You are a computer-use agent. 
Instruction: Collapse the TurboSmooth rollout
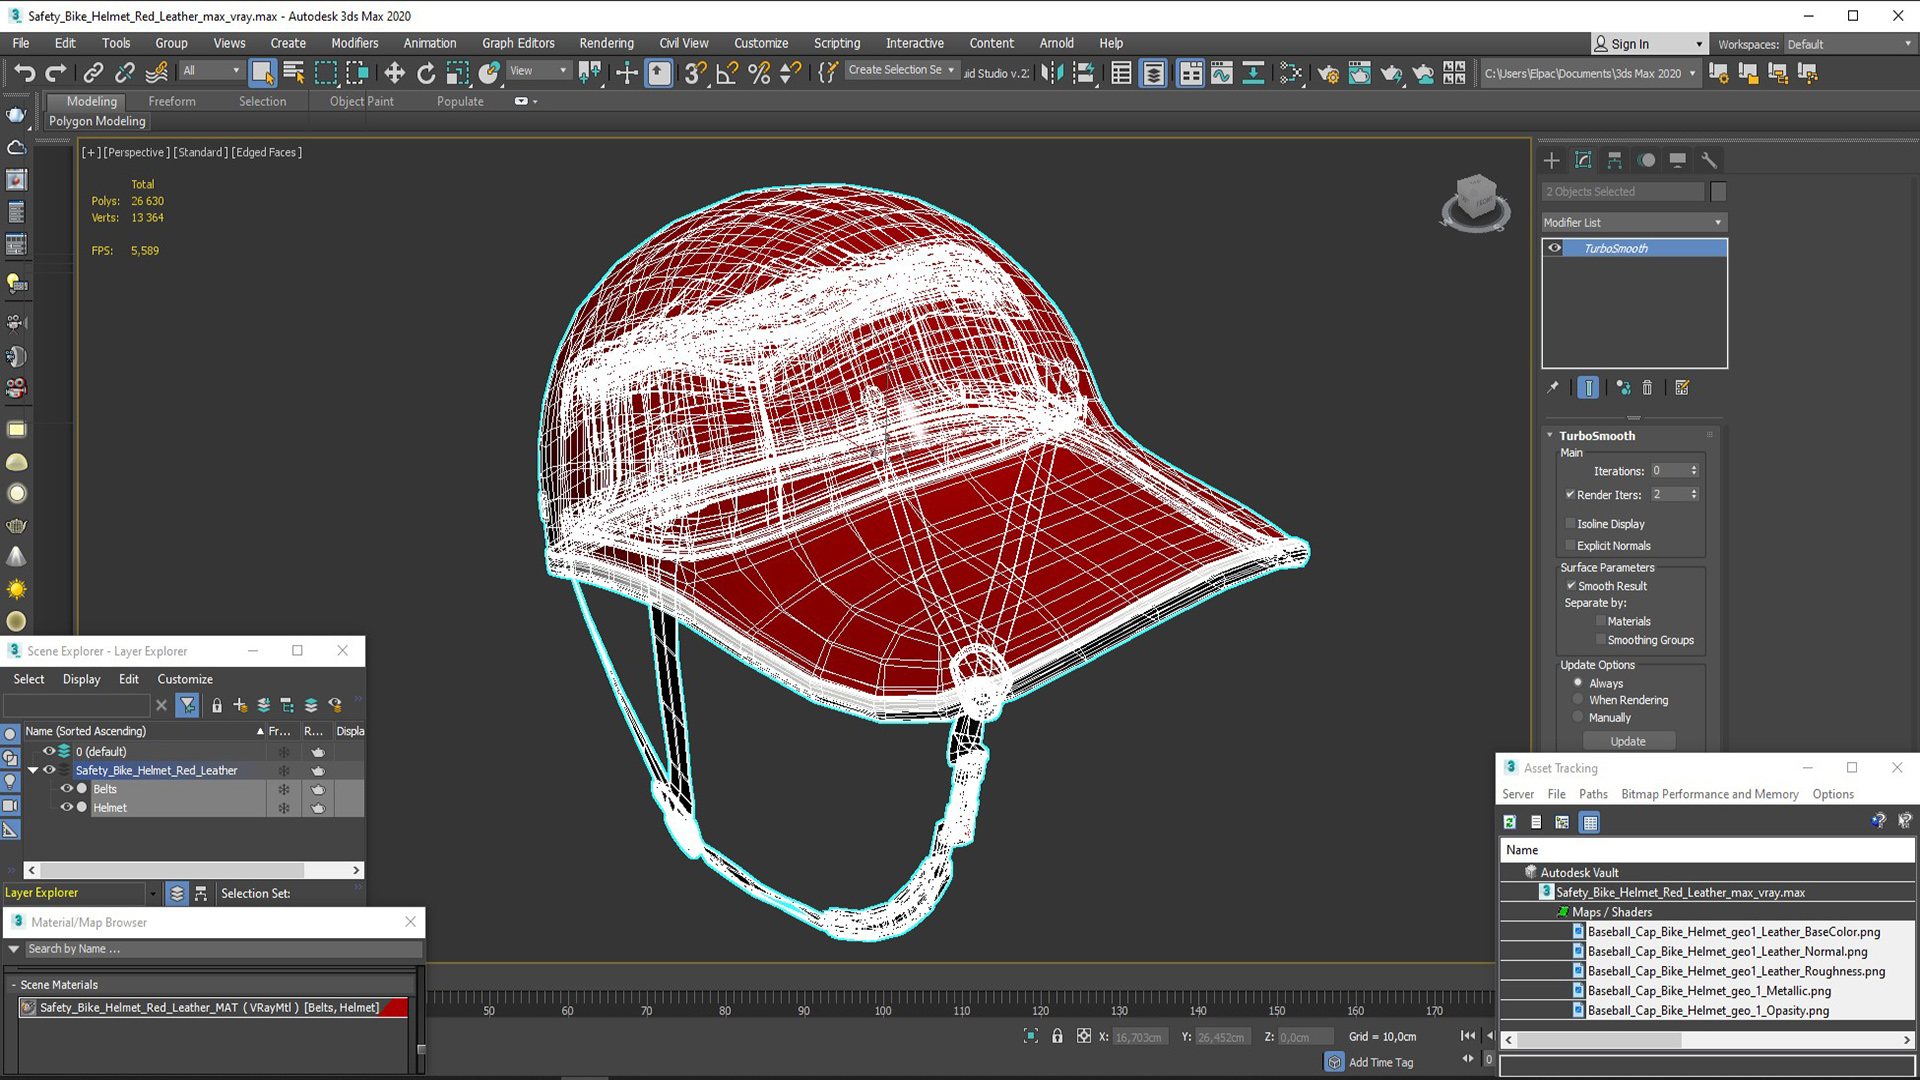pyautogui.click(x=1550, y=435)
